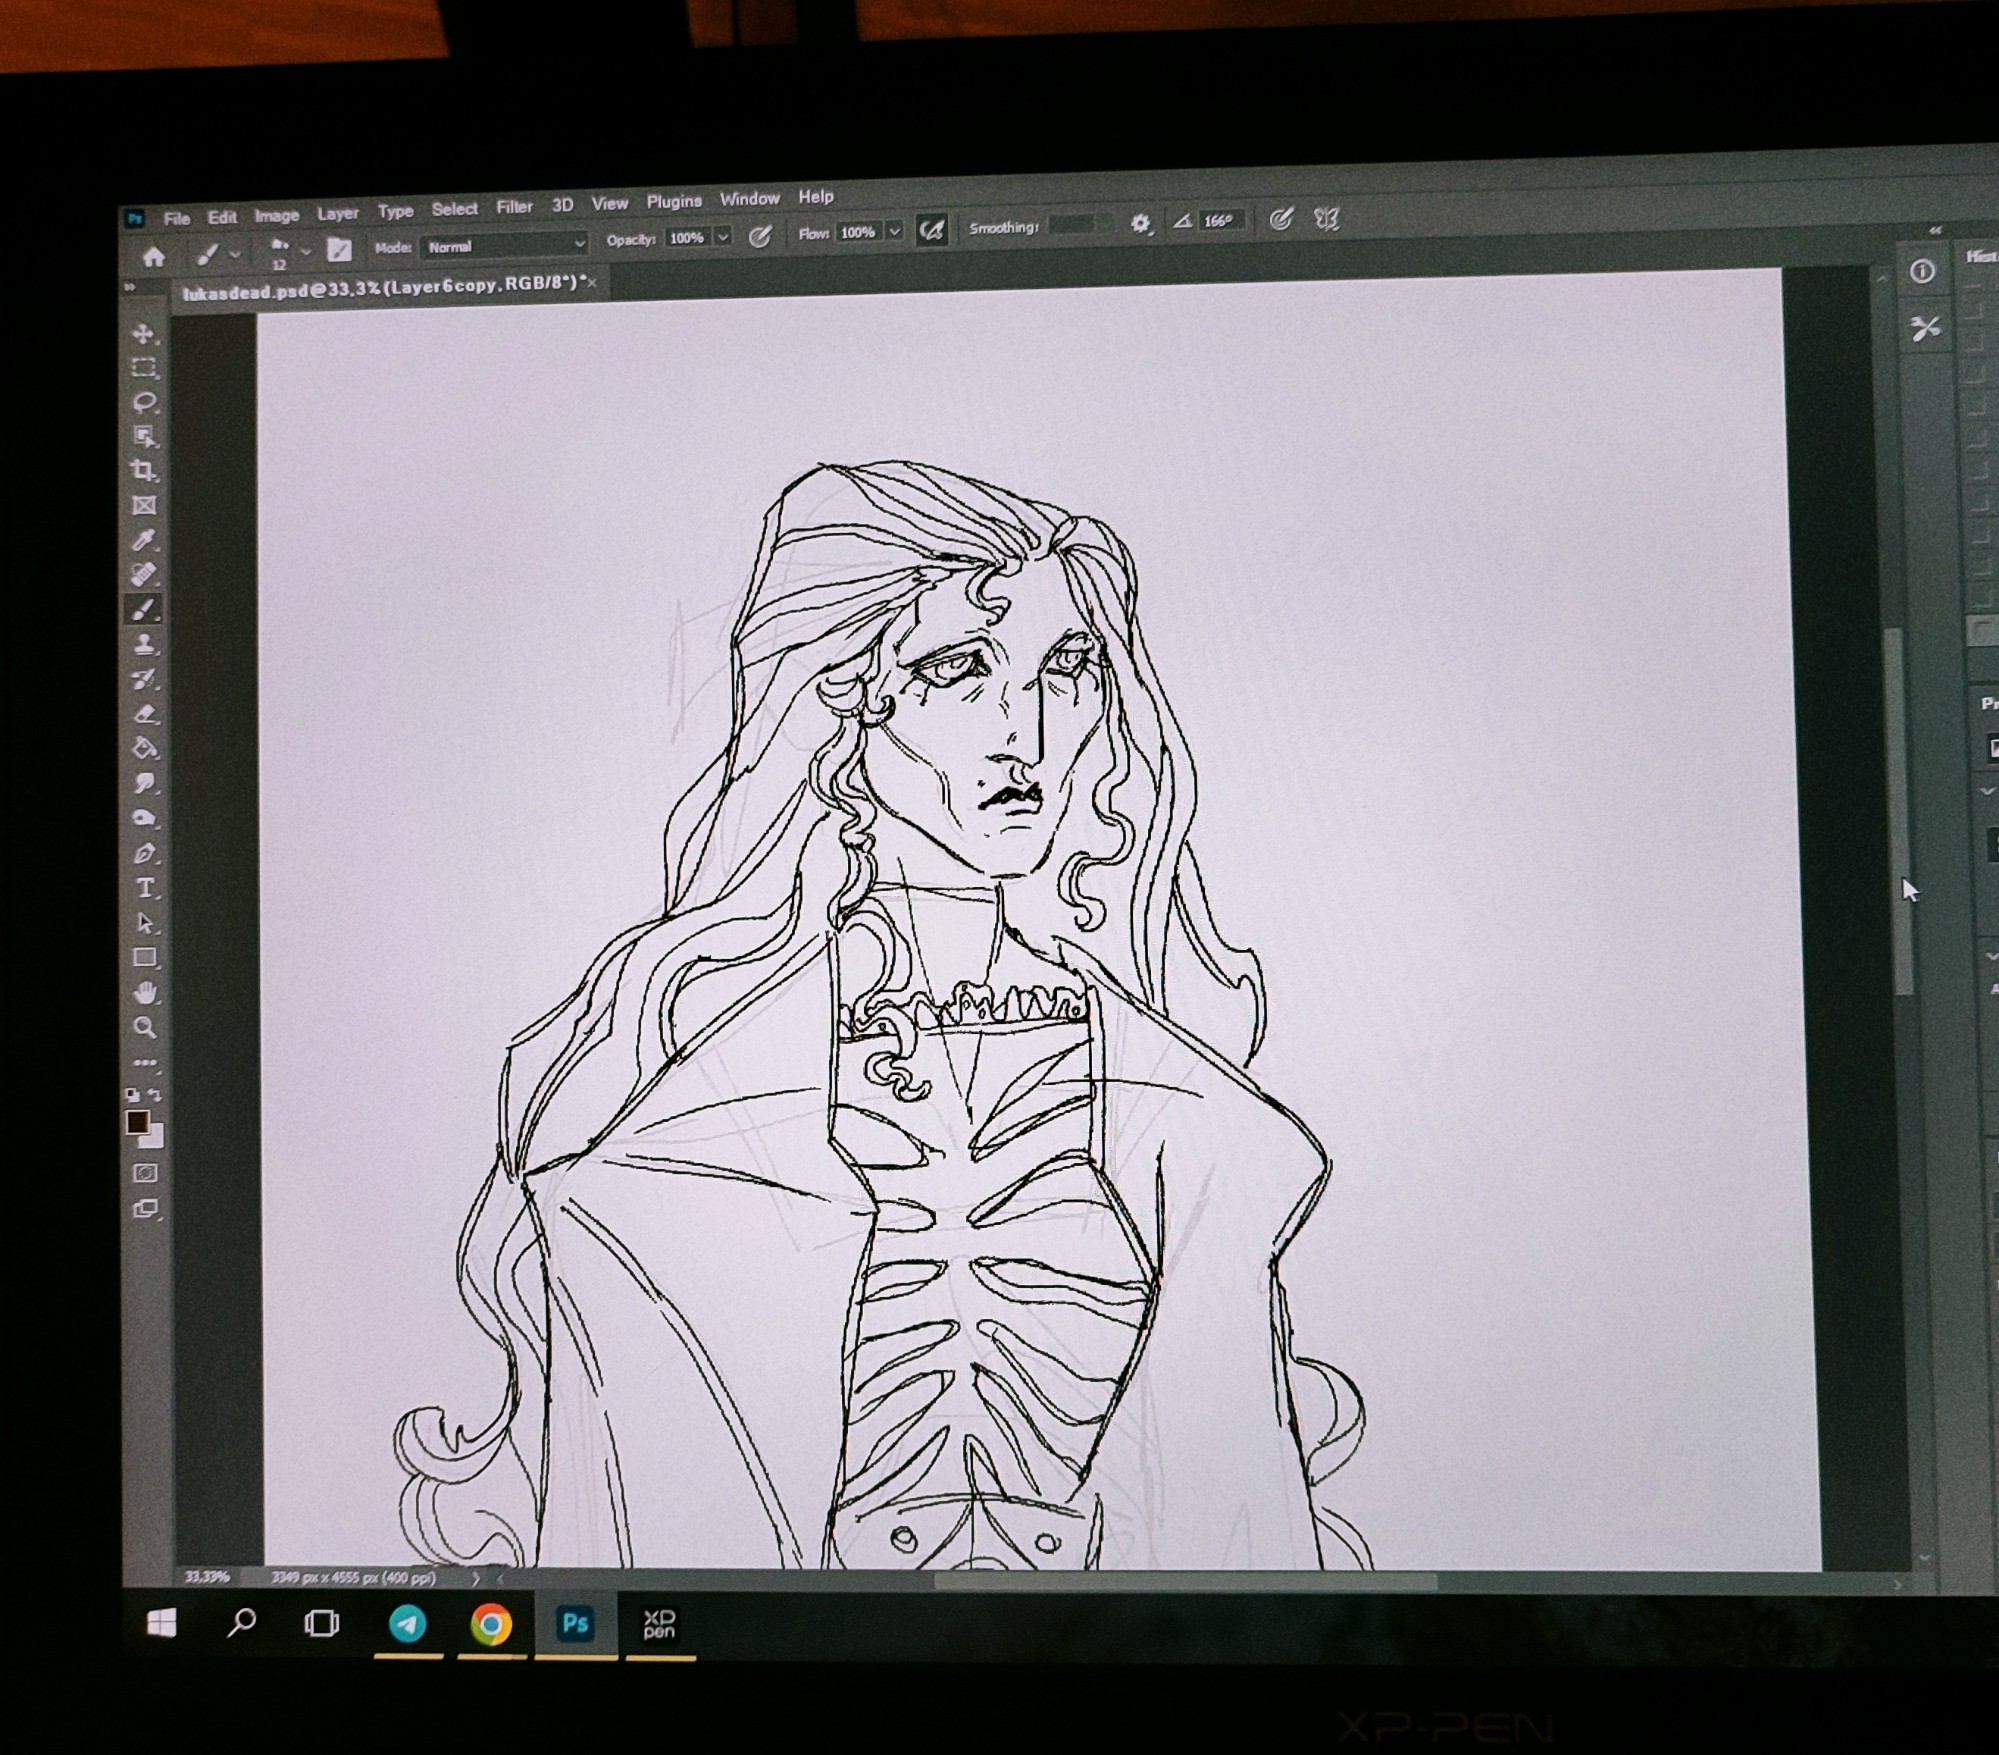The width and height of the screenshot is (1999, 1755).
Task: Click the Home button in options bar
Action: pos(153,258)
